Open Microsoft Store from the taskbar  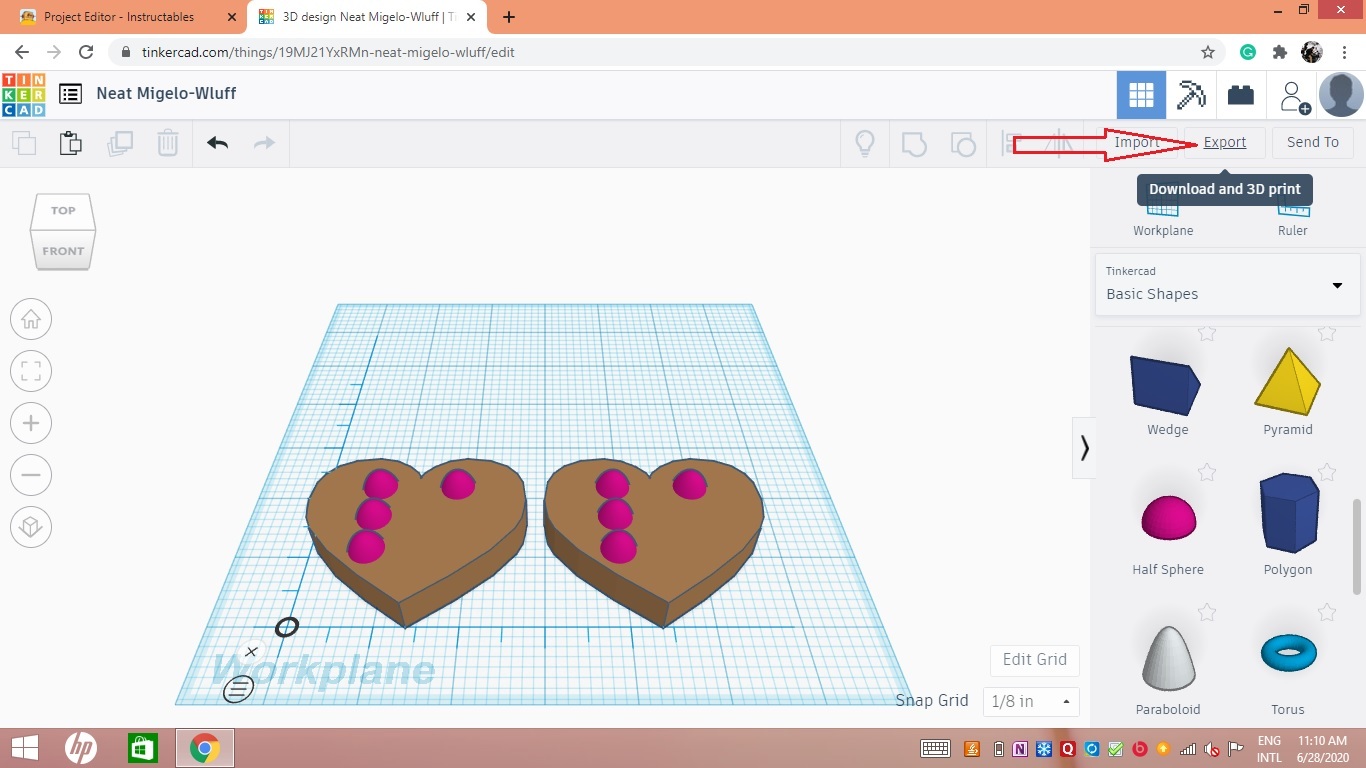143,748
